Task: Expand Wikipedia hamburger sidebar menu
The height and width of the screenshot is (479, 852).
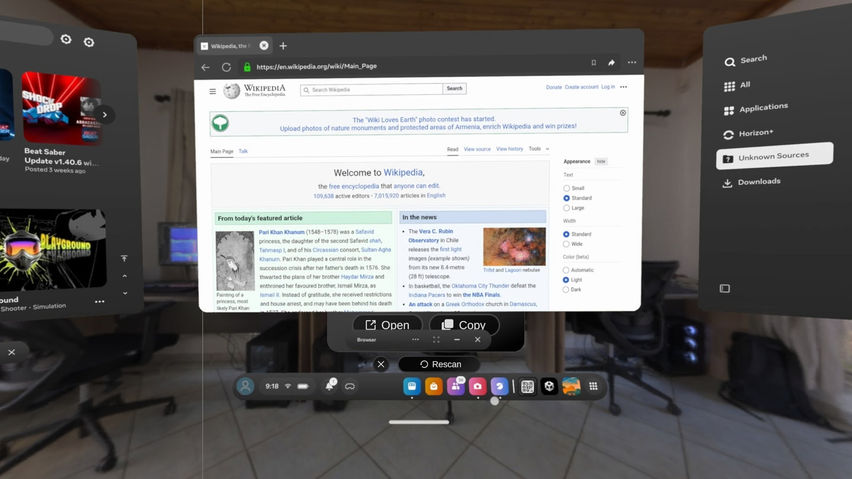Action: [x=212, y=91]
